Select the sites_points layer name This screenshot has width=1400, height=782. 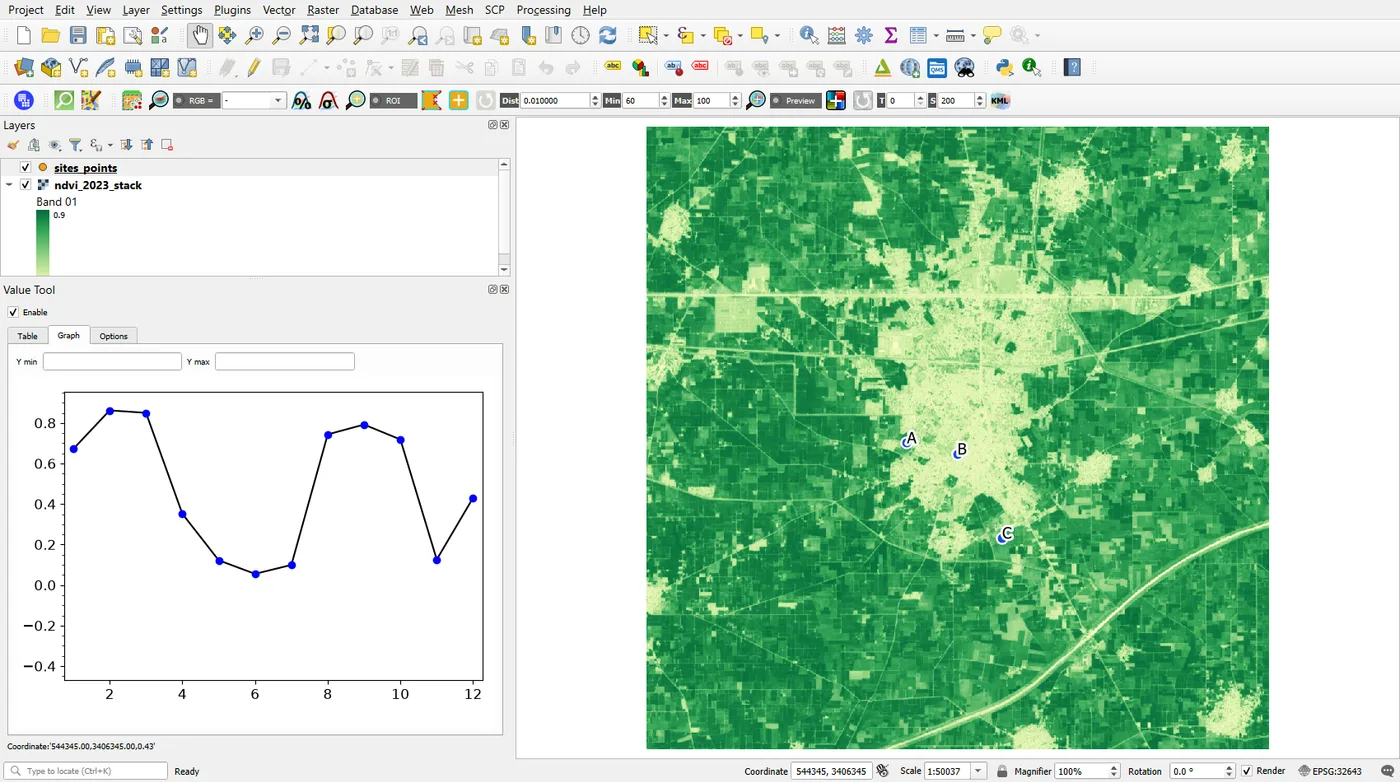pos(85,168)
